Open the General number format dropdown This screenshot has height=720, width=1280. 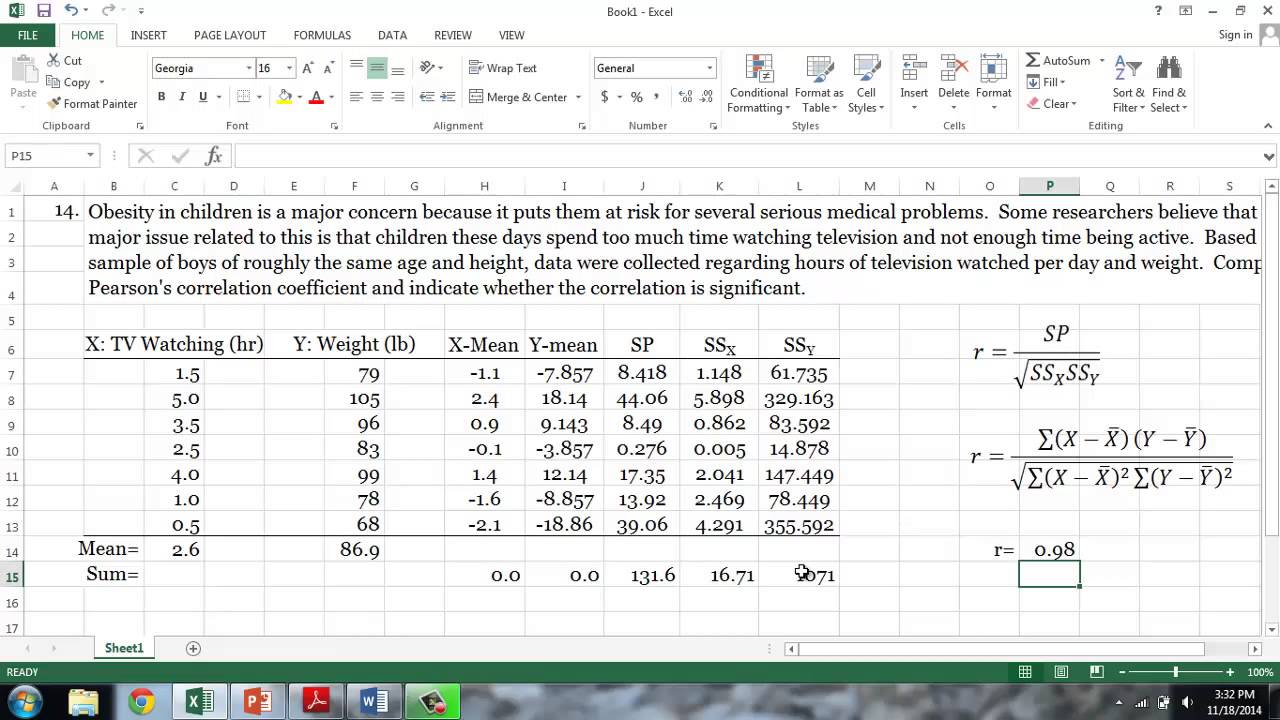click(710, 68)
